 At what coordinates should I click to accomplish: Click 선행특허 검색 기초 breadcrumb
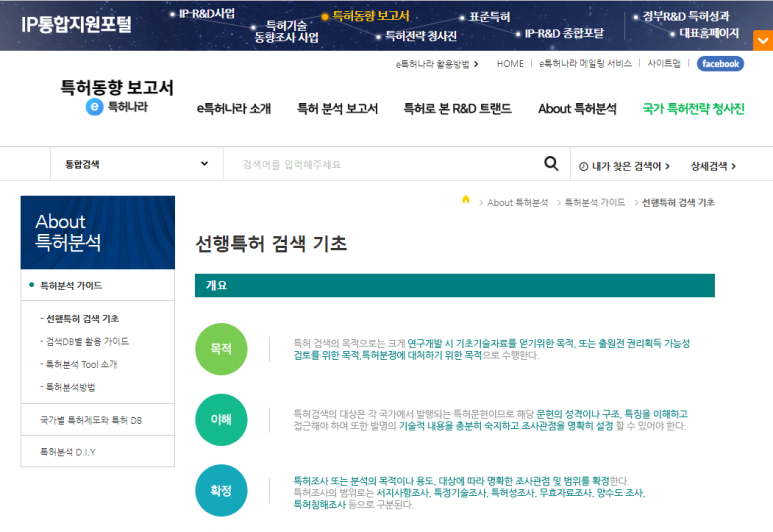pos(678,203)
